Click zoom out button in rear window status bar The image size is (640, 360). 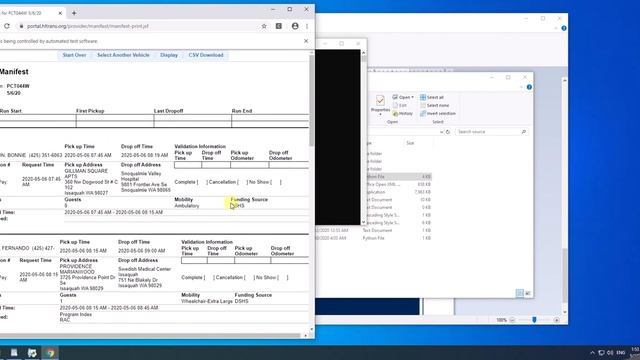tap(512, 320)
